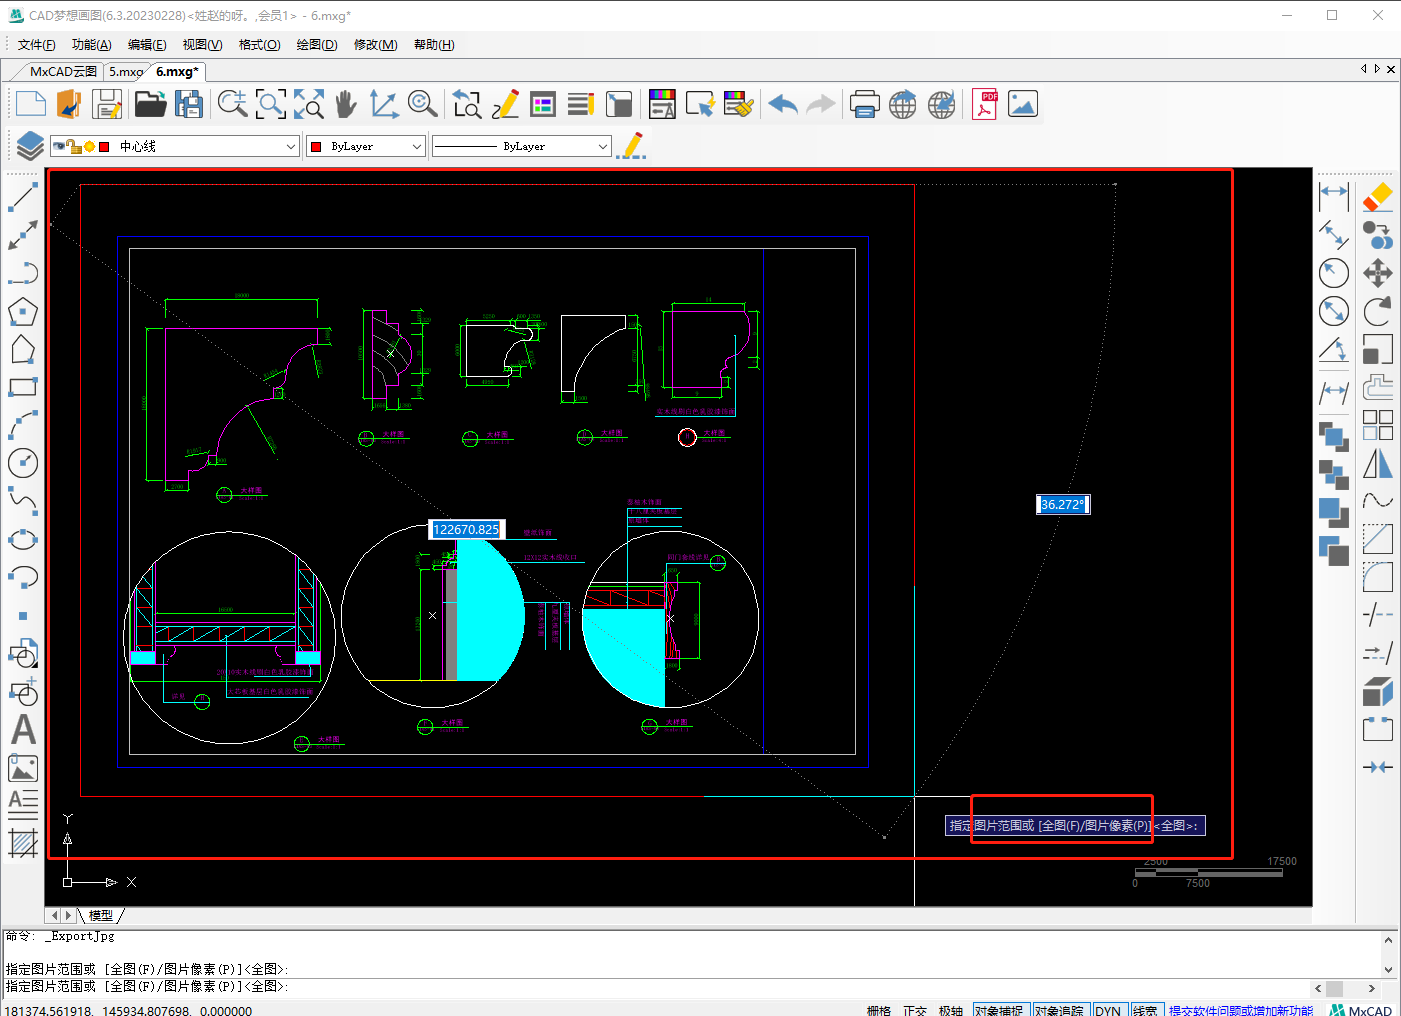Click the red layer color swatch
The width and height of the screenshot is (1401, 1016).
(104, 147)
